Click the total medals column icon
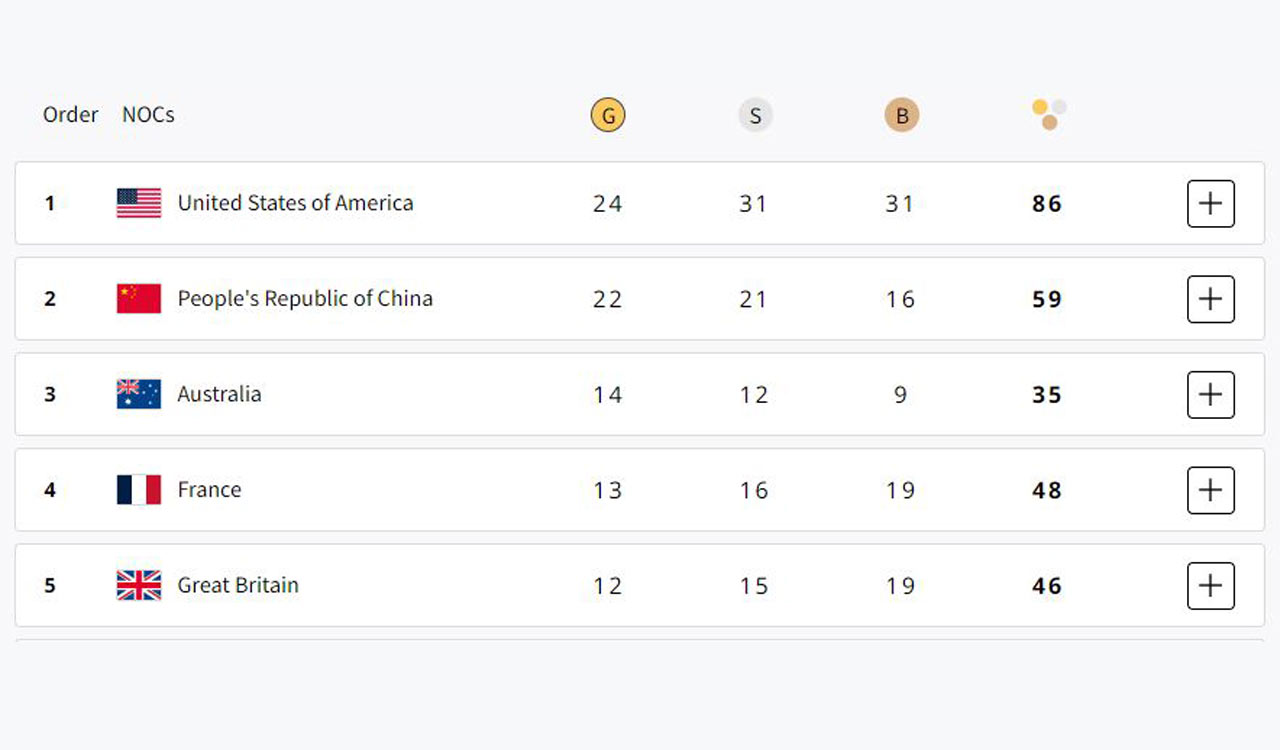The image size is (1280, 750). [x=1046, y=113]
